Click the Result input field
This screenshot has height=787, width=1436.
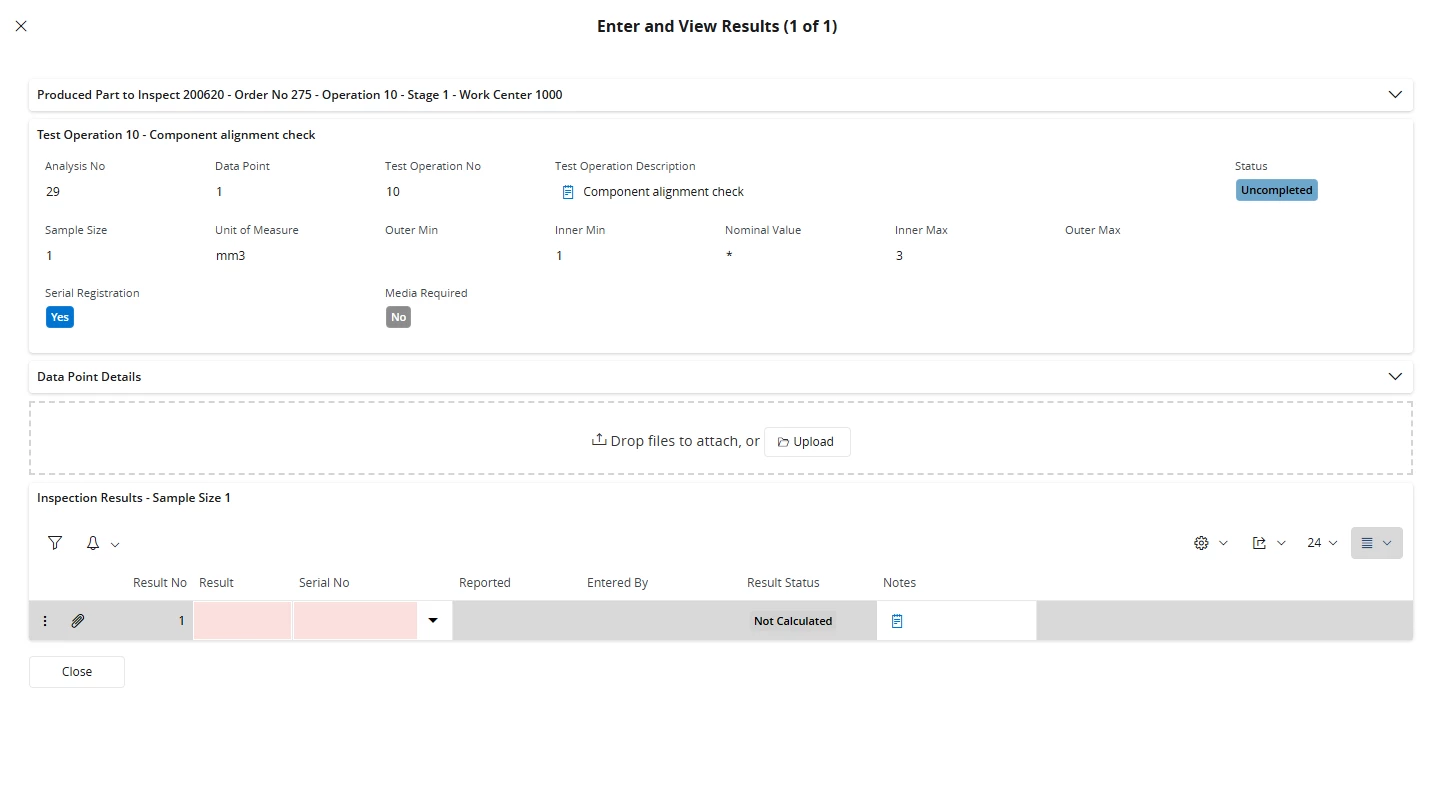[243, 621]
